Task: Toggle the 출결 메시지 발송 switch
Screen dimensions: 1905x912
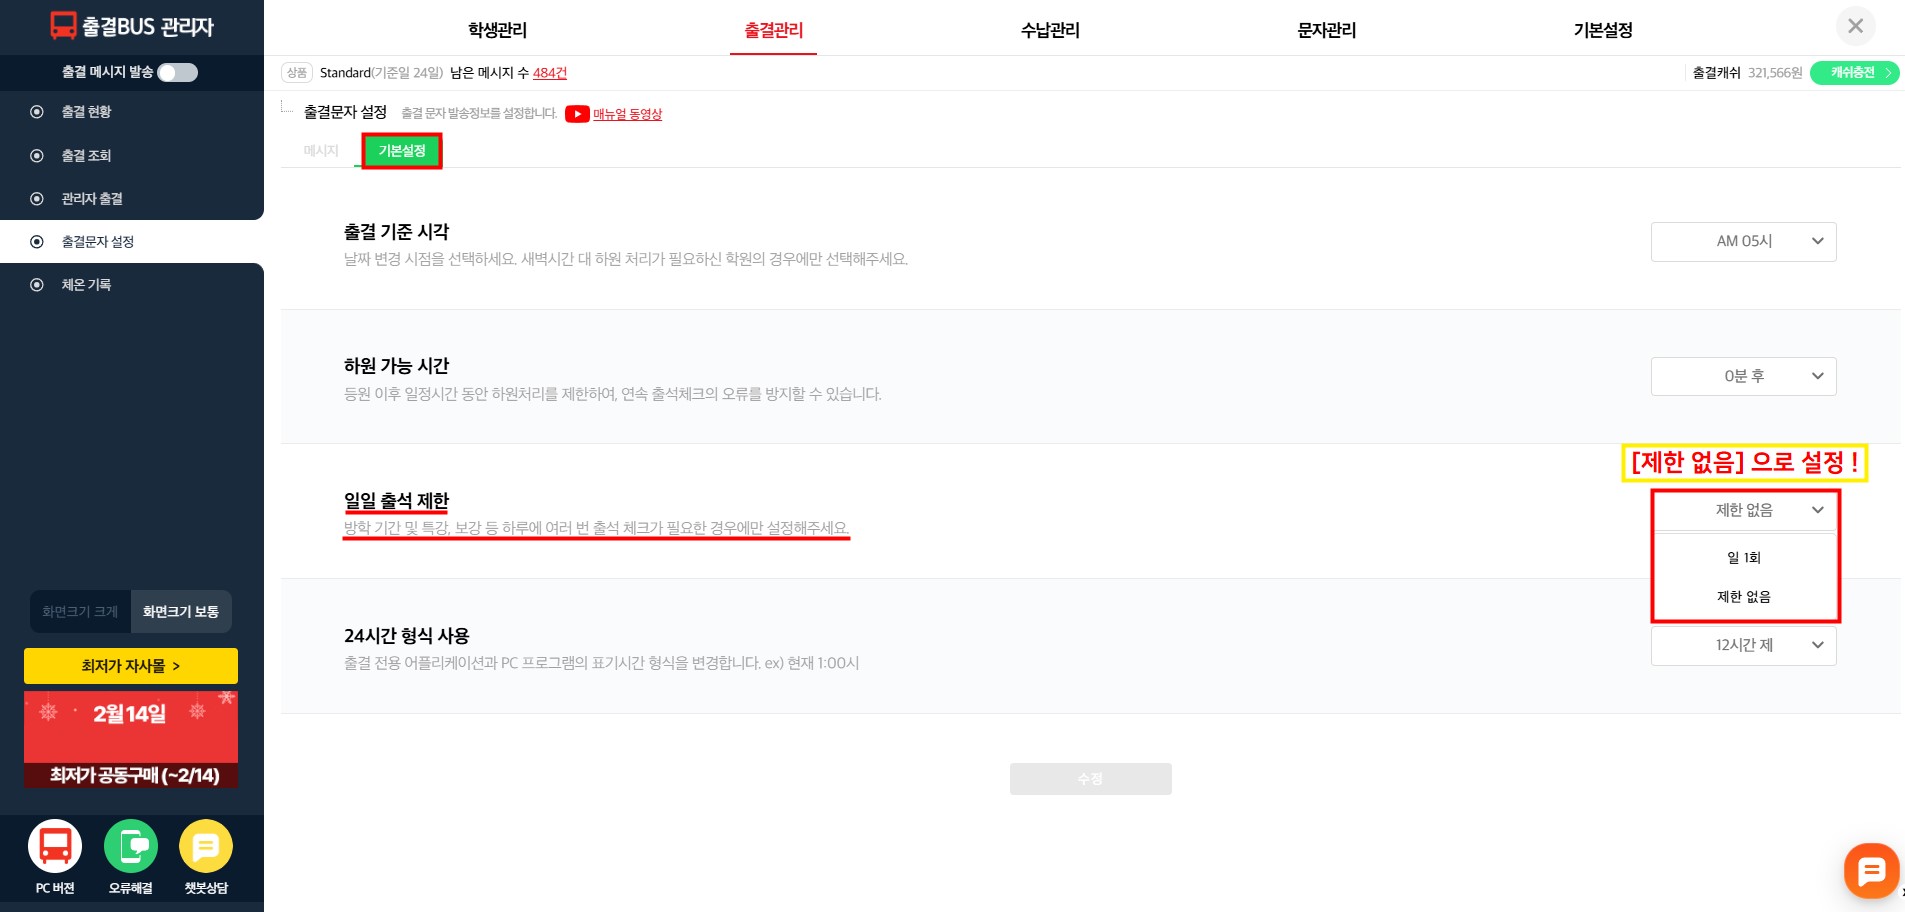Action: [178, 72]
